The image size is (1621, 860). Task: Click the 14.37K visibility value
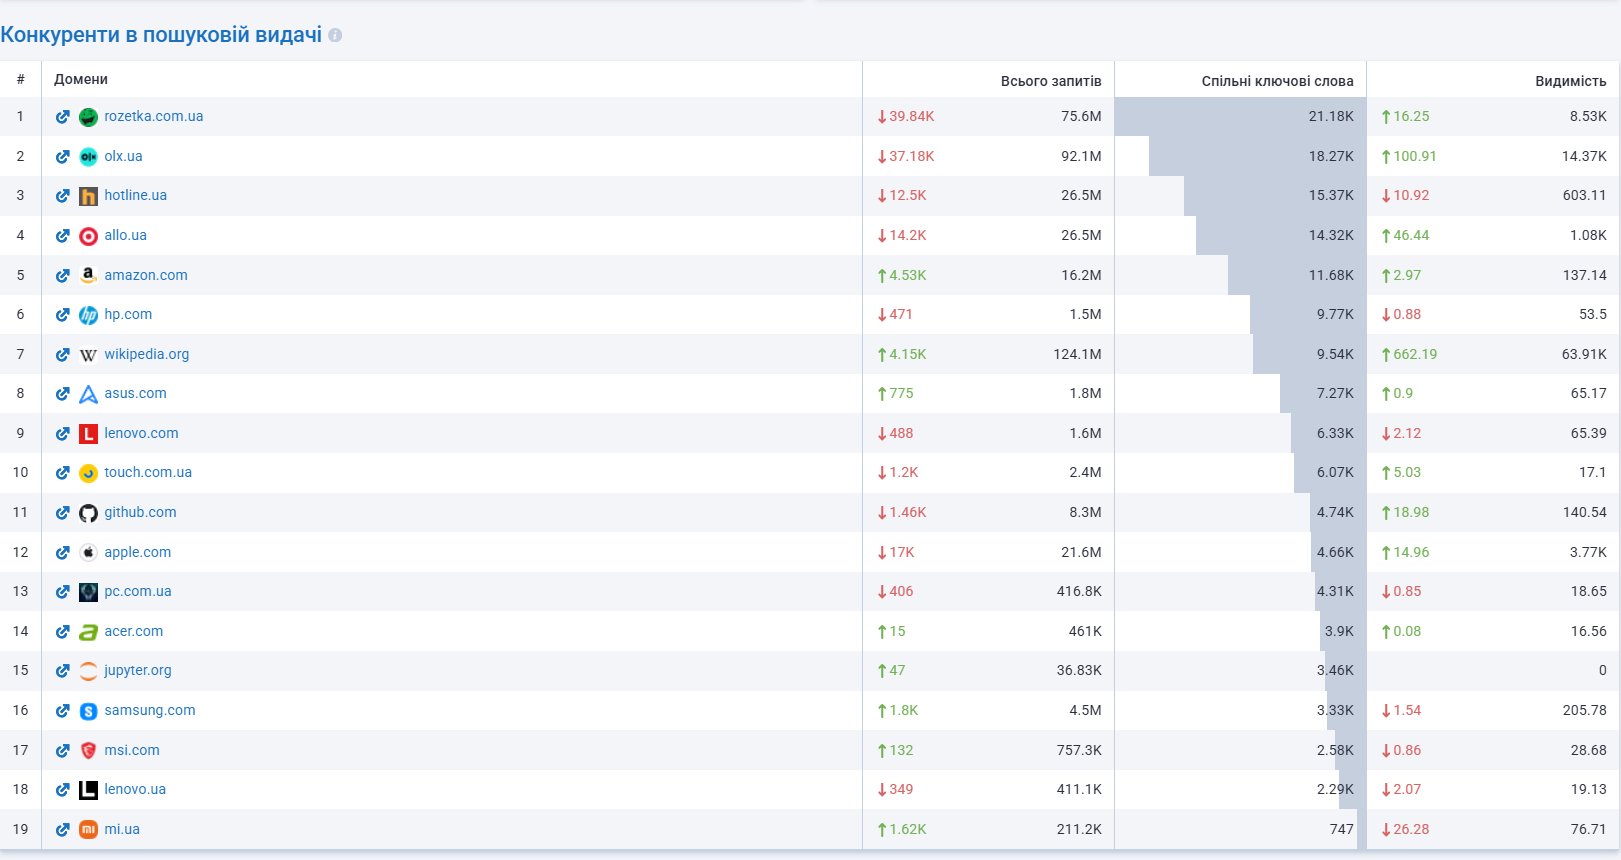coord(1584,156)
